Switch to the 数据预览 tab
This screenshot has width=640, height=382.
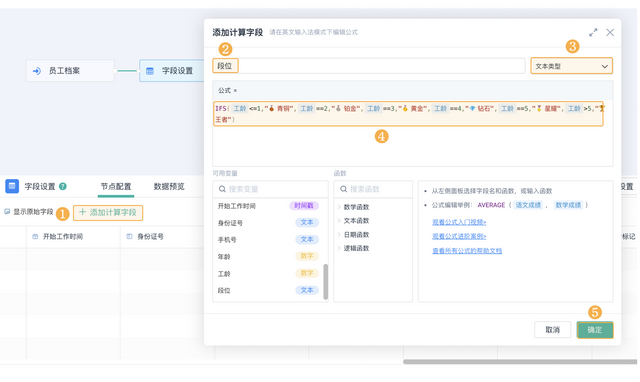(x=169, y=187)
